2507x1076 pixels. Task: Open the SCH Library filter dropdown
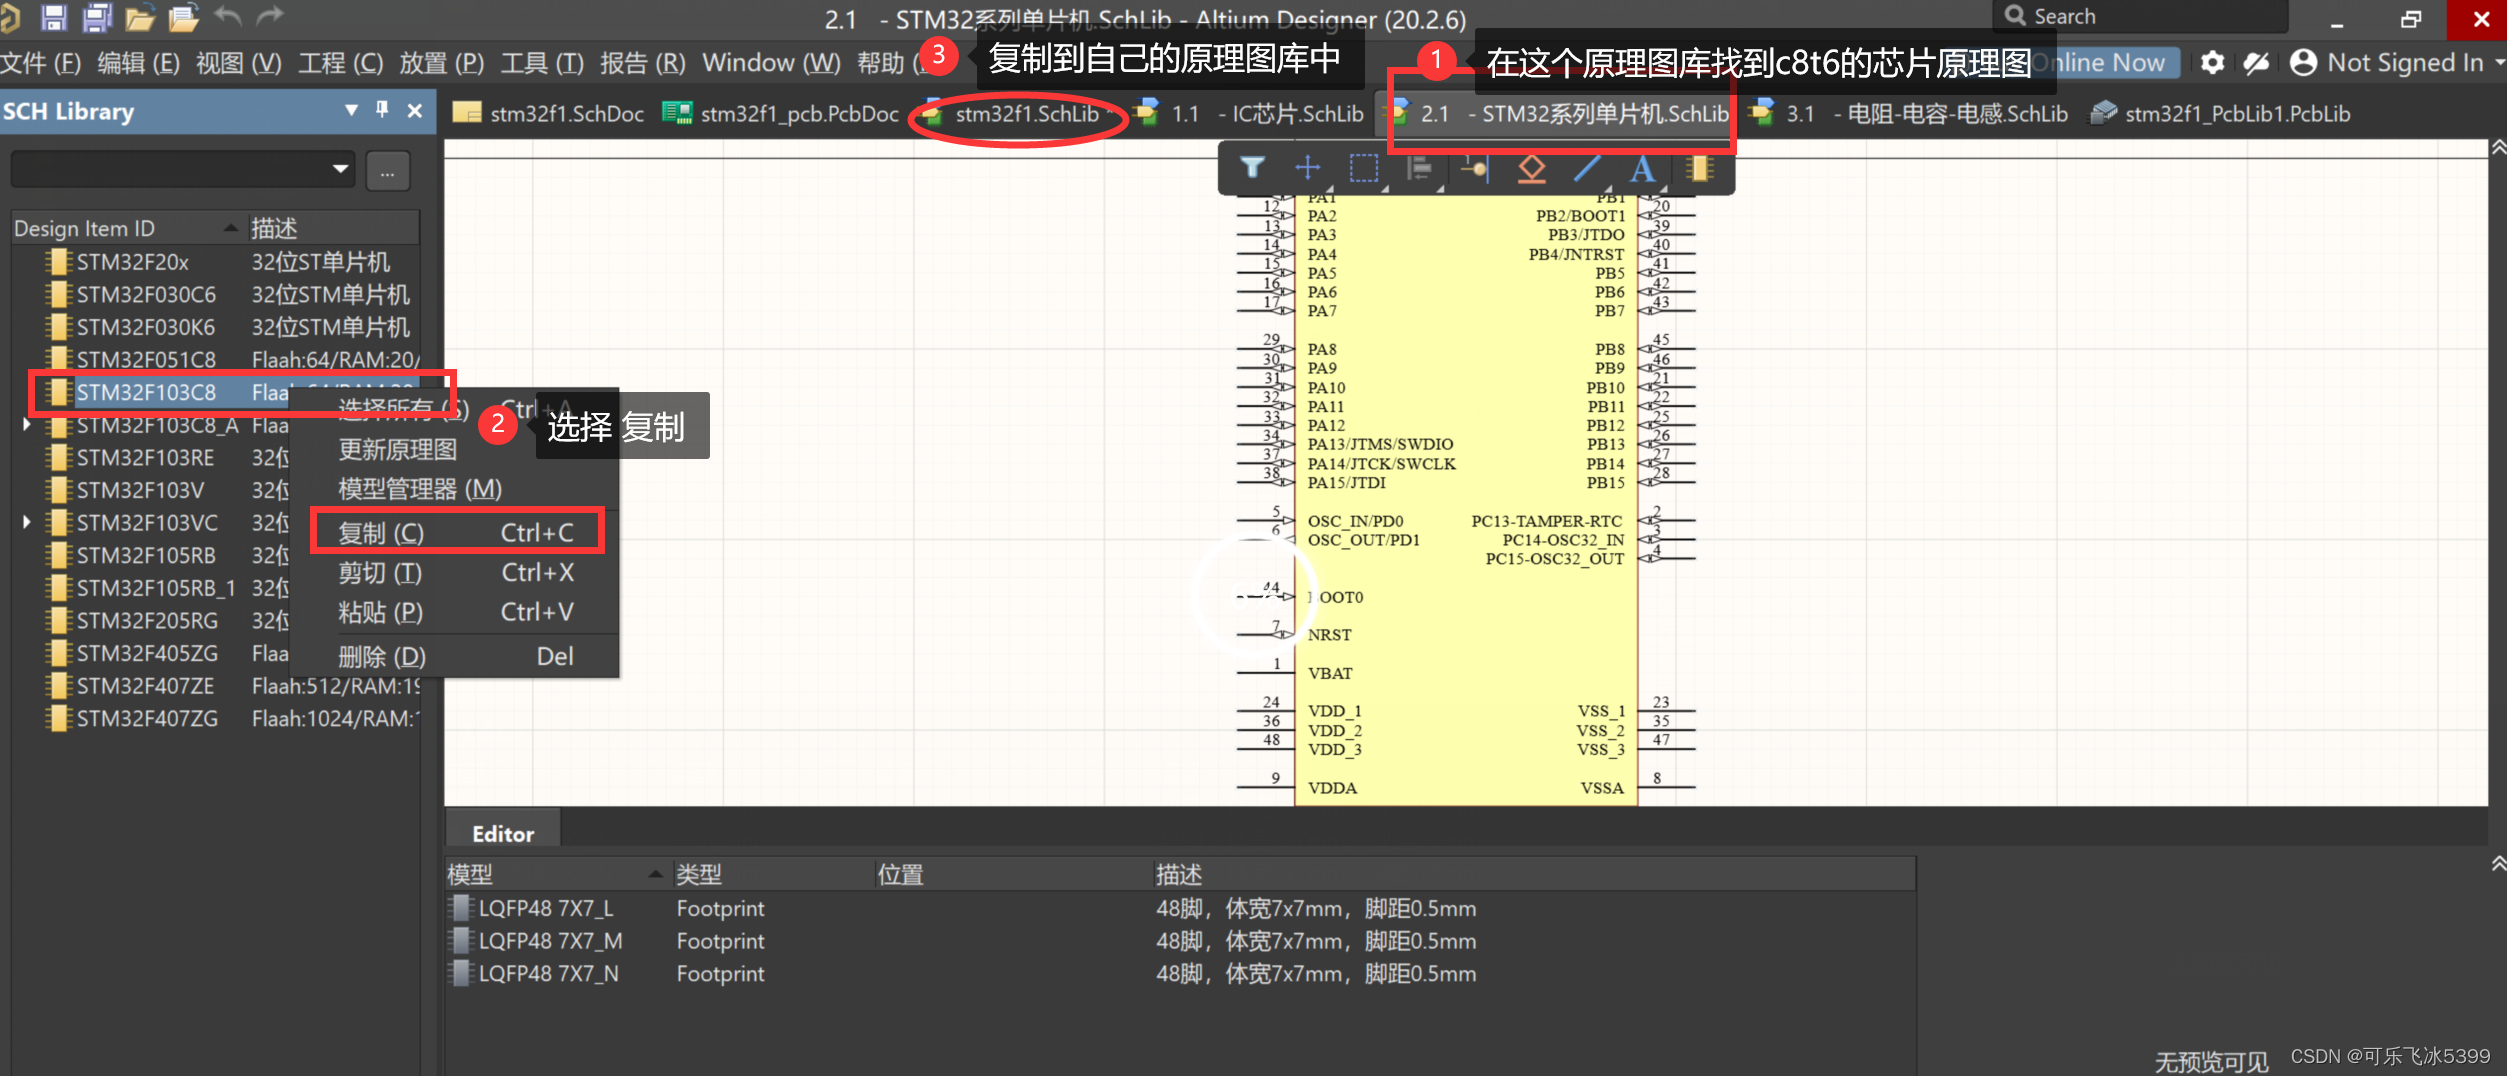pos(340,169)
